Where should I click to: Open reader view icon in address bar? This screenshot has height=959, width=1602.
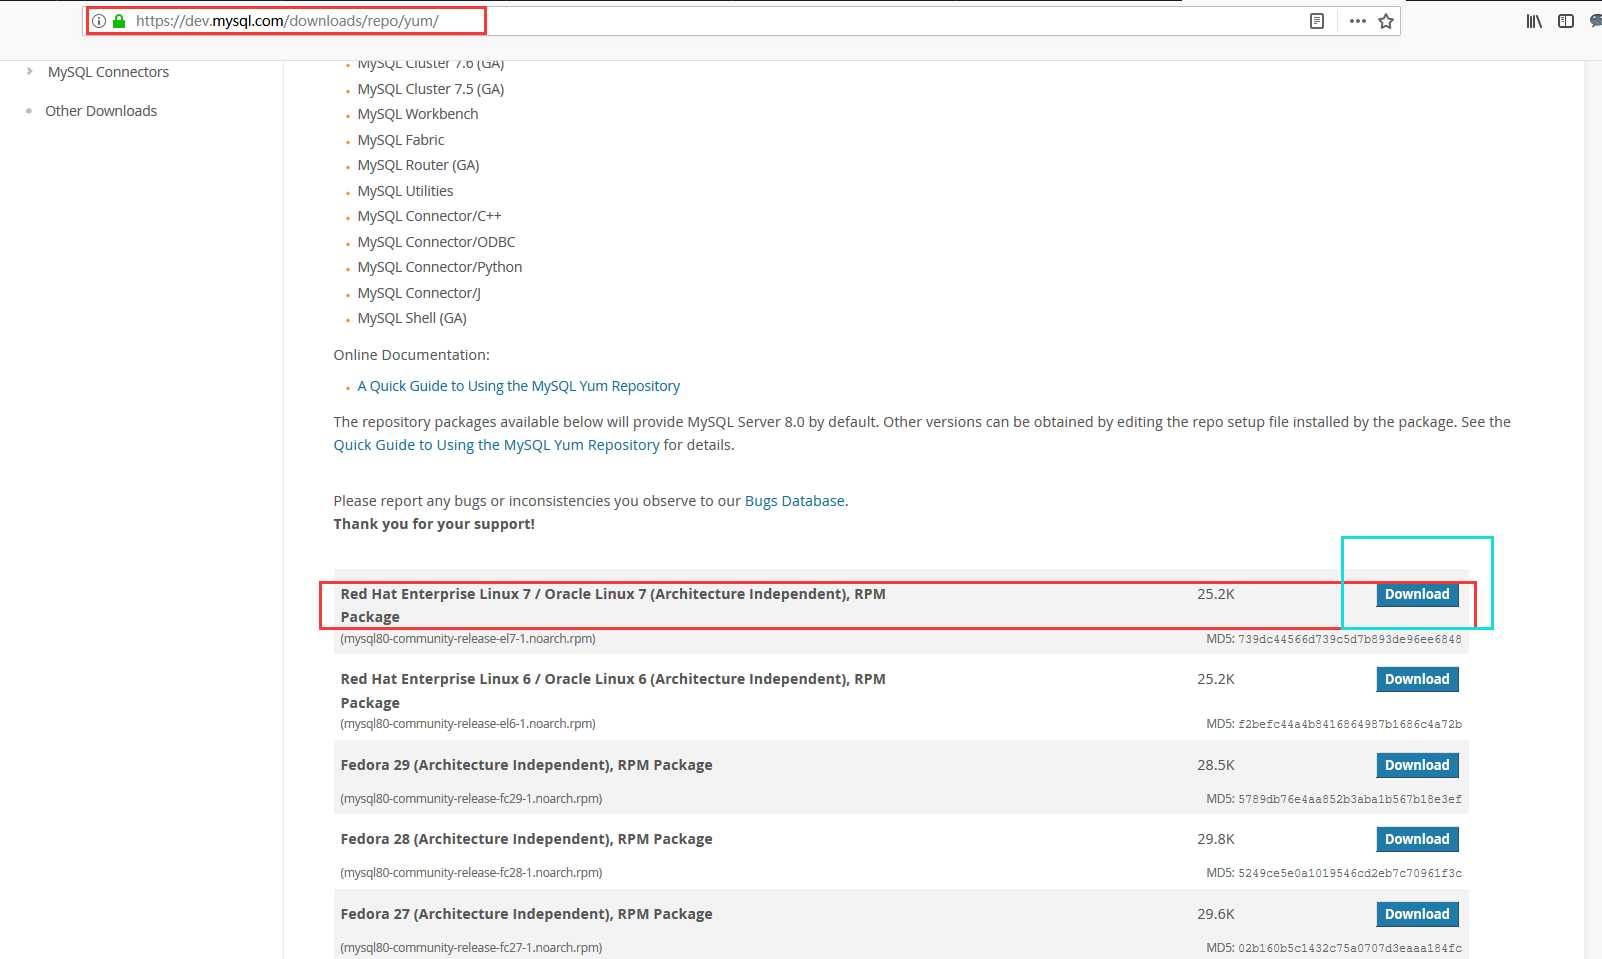point(1317,21)
